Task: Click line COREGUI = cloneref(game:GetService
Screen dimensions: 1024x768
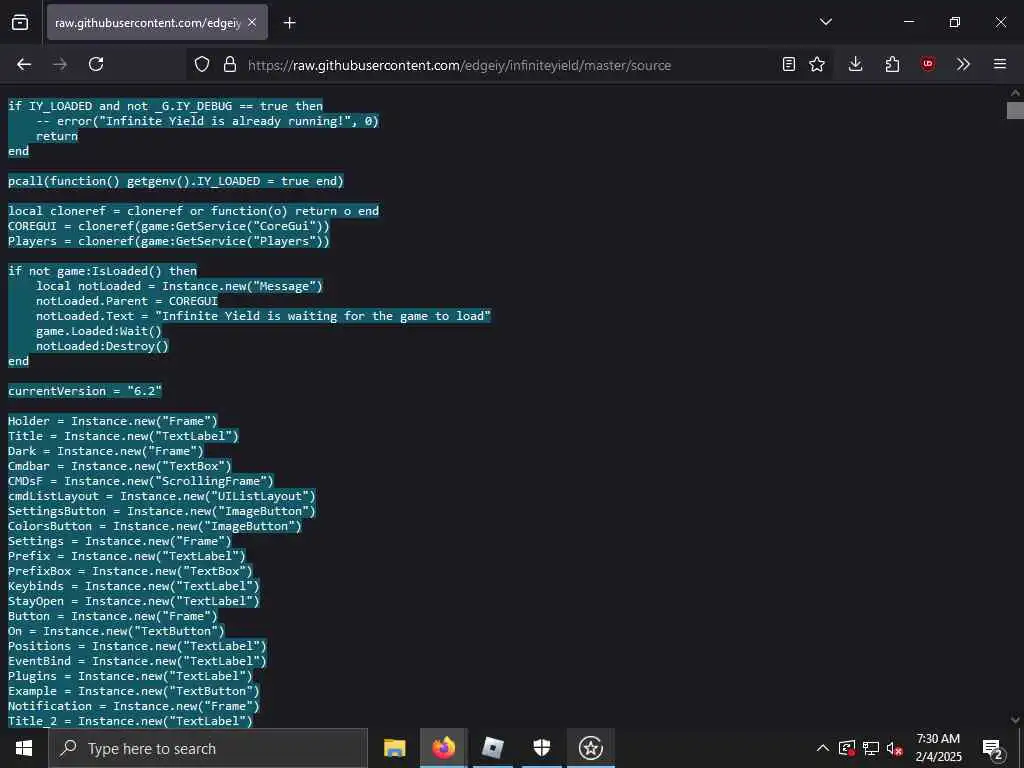Action: 168,226
